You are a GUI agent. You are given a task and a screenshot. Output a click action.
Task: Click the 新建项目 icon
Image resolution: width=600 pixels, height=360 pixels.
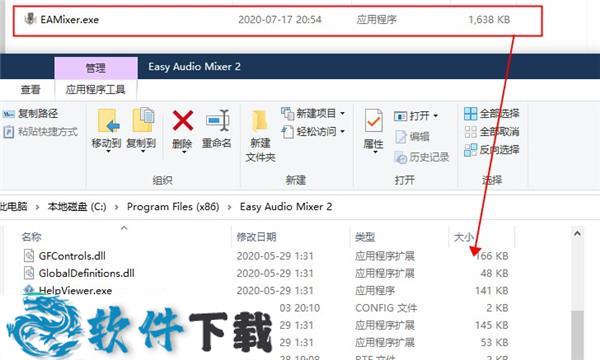287,113
